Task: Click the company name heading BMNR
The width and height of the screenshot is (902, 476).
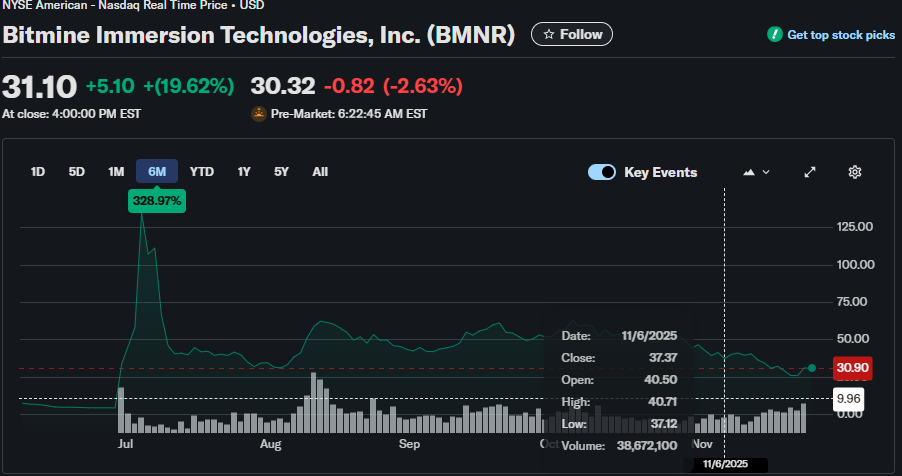Action: point(259,35)
